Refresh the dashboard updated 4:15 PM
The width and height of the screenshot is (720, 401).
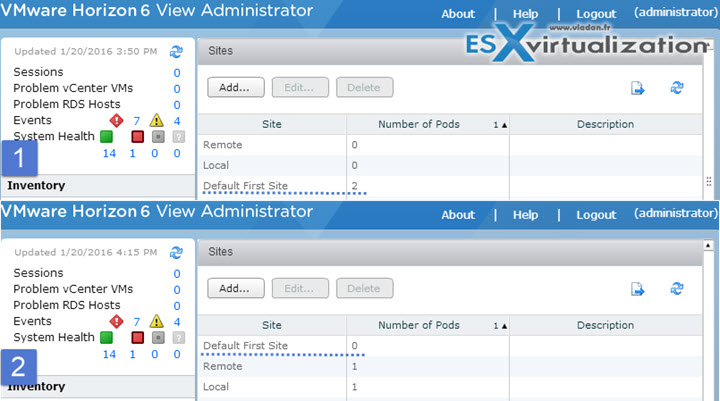176,253
